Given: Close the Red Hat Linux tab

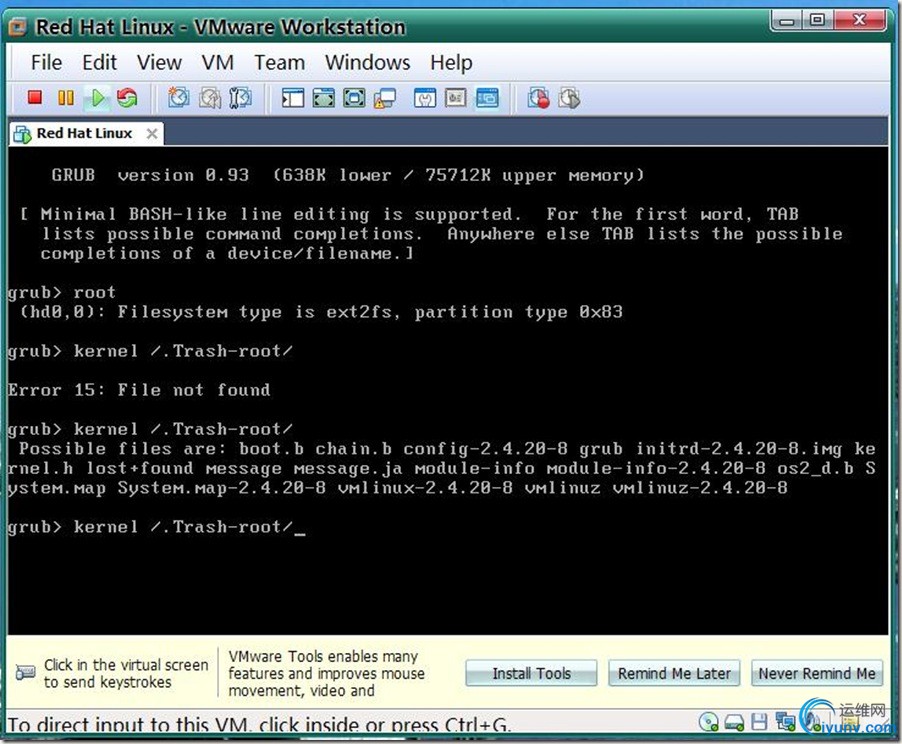Looking at the screenshot, I should tap(152, 133).
